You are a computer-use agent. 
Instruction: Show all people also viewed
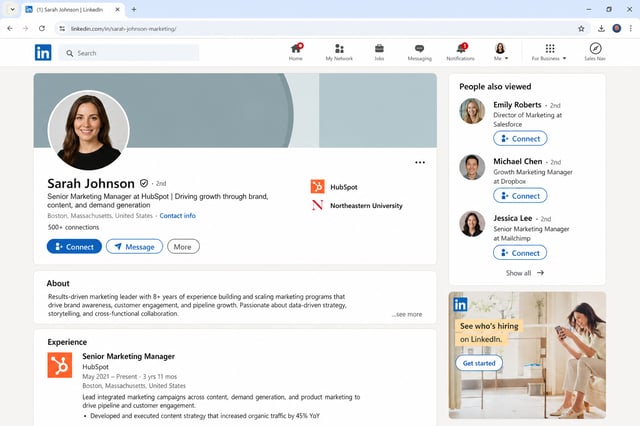point(524,273)
